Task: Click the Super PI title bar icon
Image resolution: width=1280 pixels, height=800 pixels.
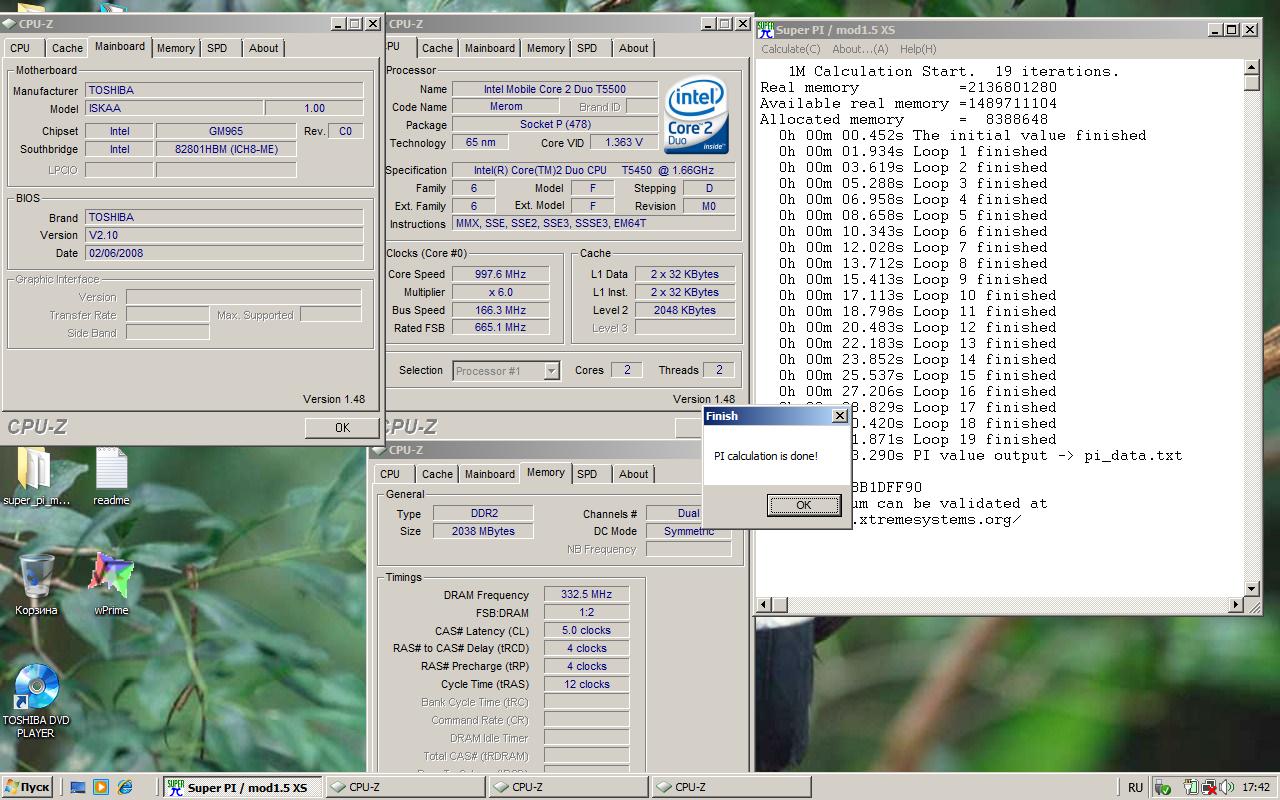Action: (x=765, y=30)
